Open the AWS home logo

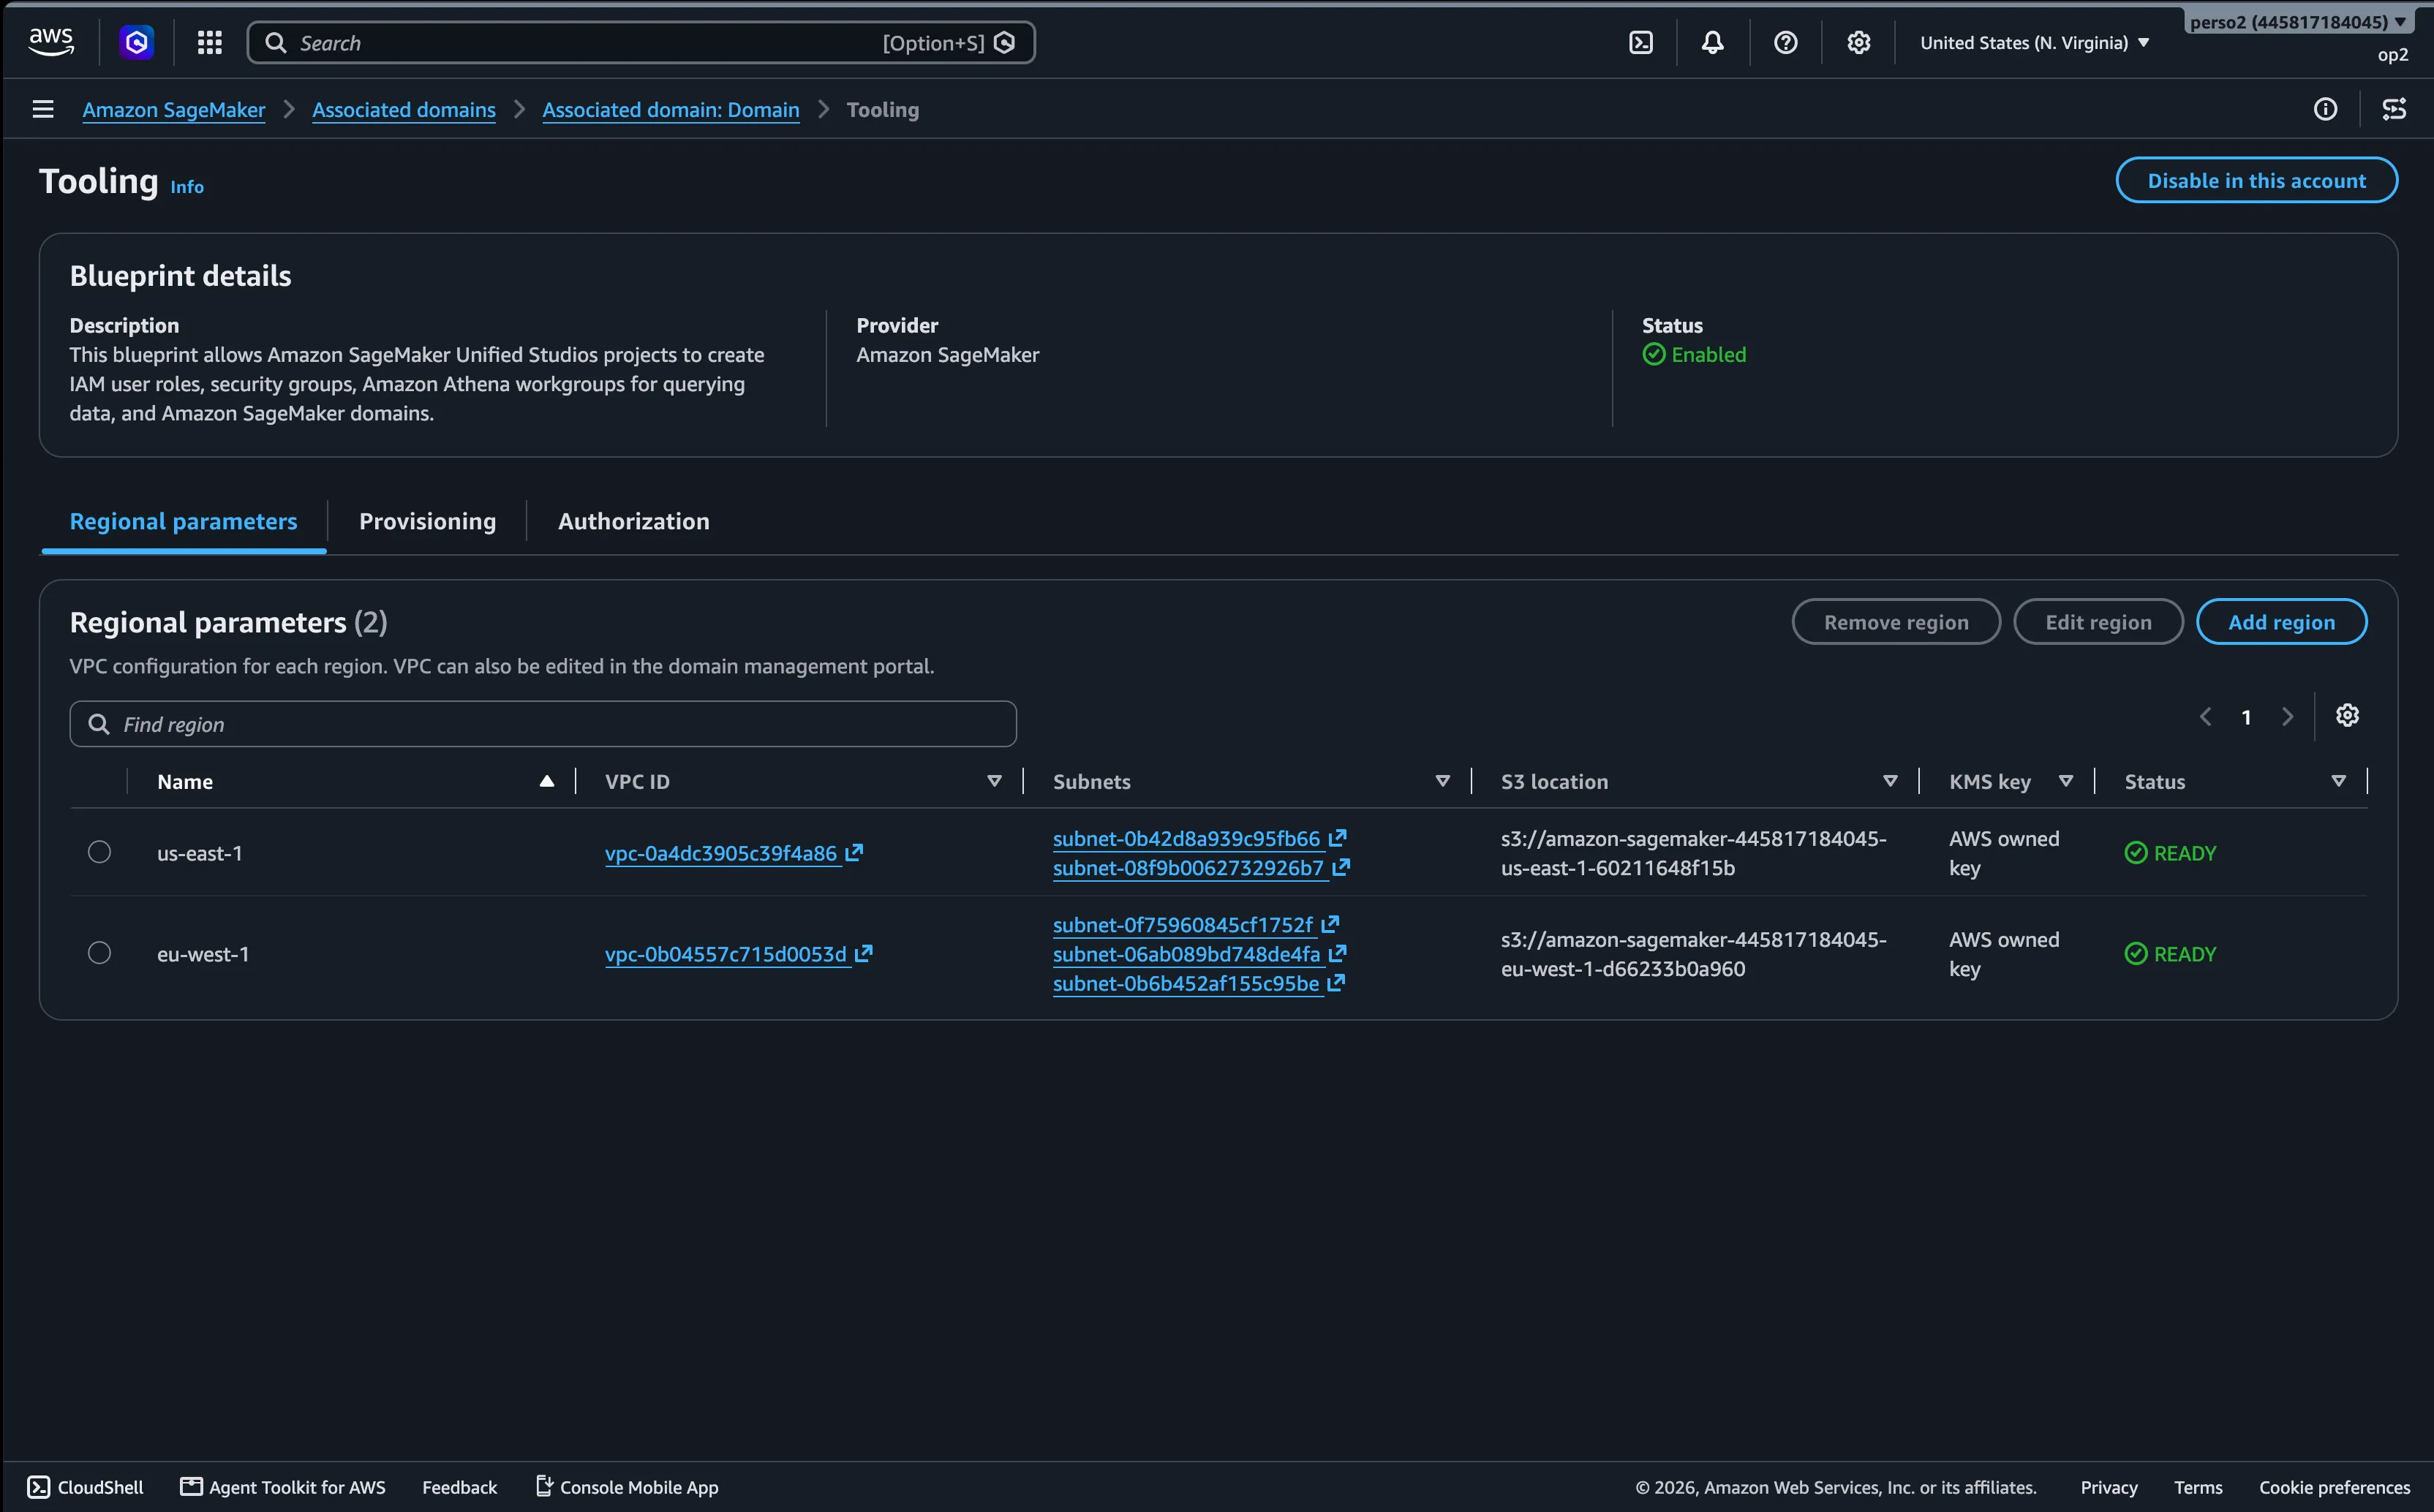click(51, 42)
